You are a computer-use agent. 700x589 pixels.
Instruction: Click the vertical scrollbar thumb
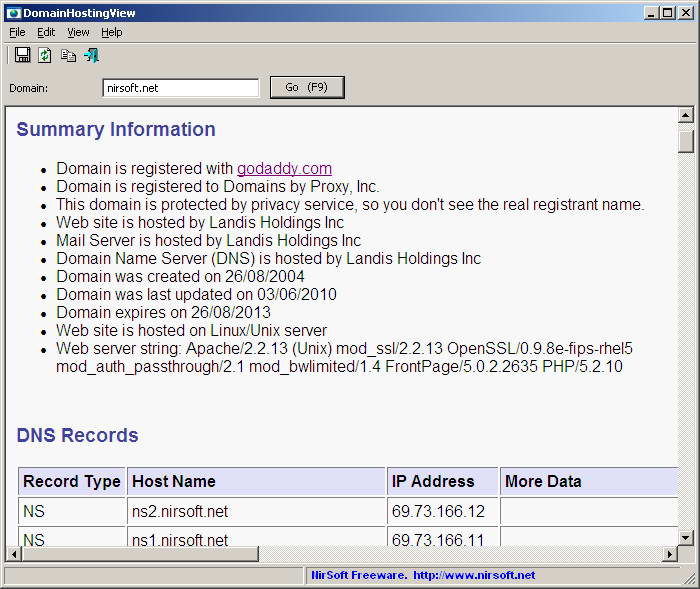[x=685, y=141]
